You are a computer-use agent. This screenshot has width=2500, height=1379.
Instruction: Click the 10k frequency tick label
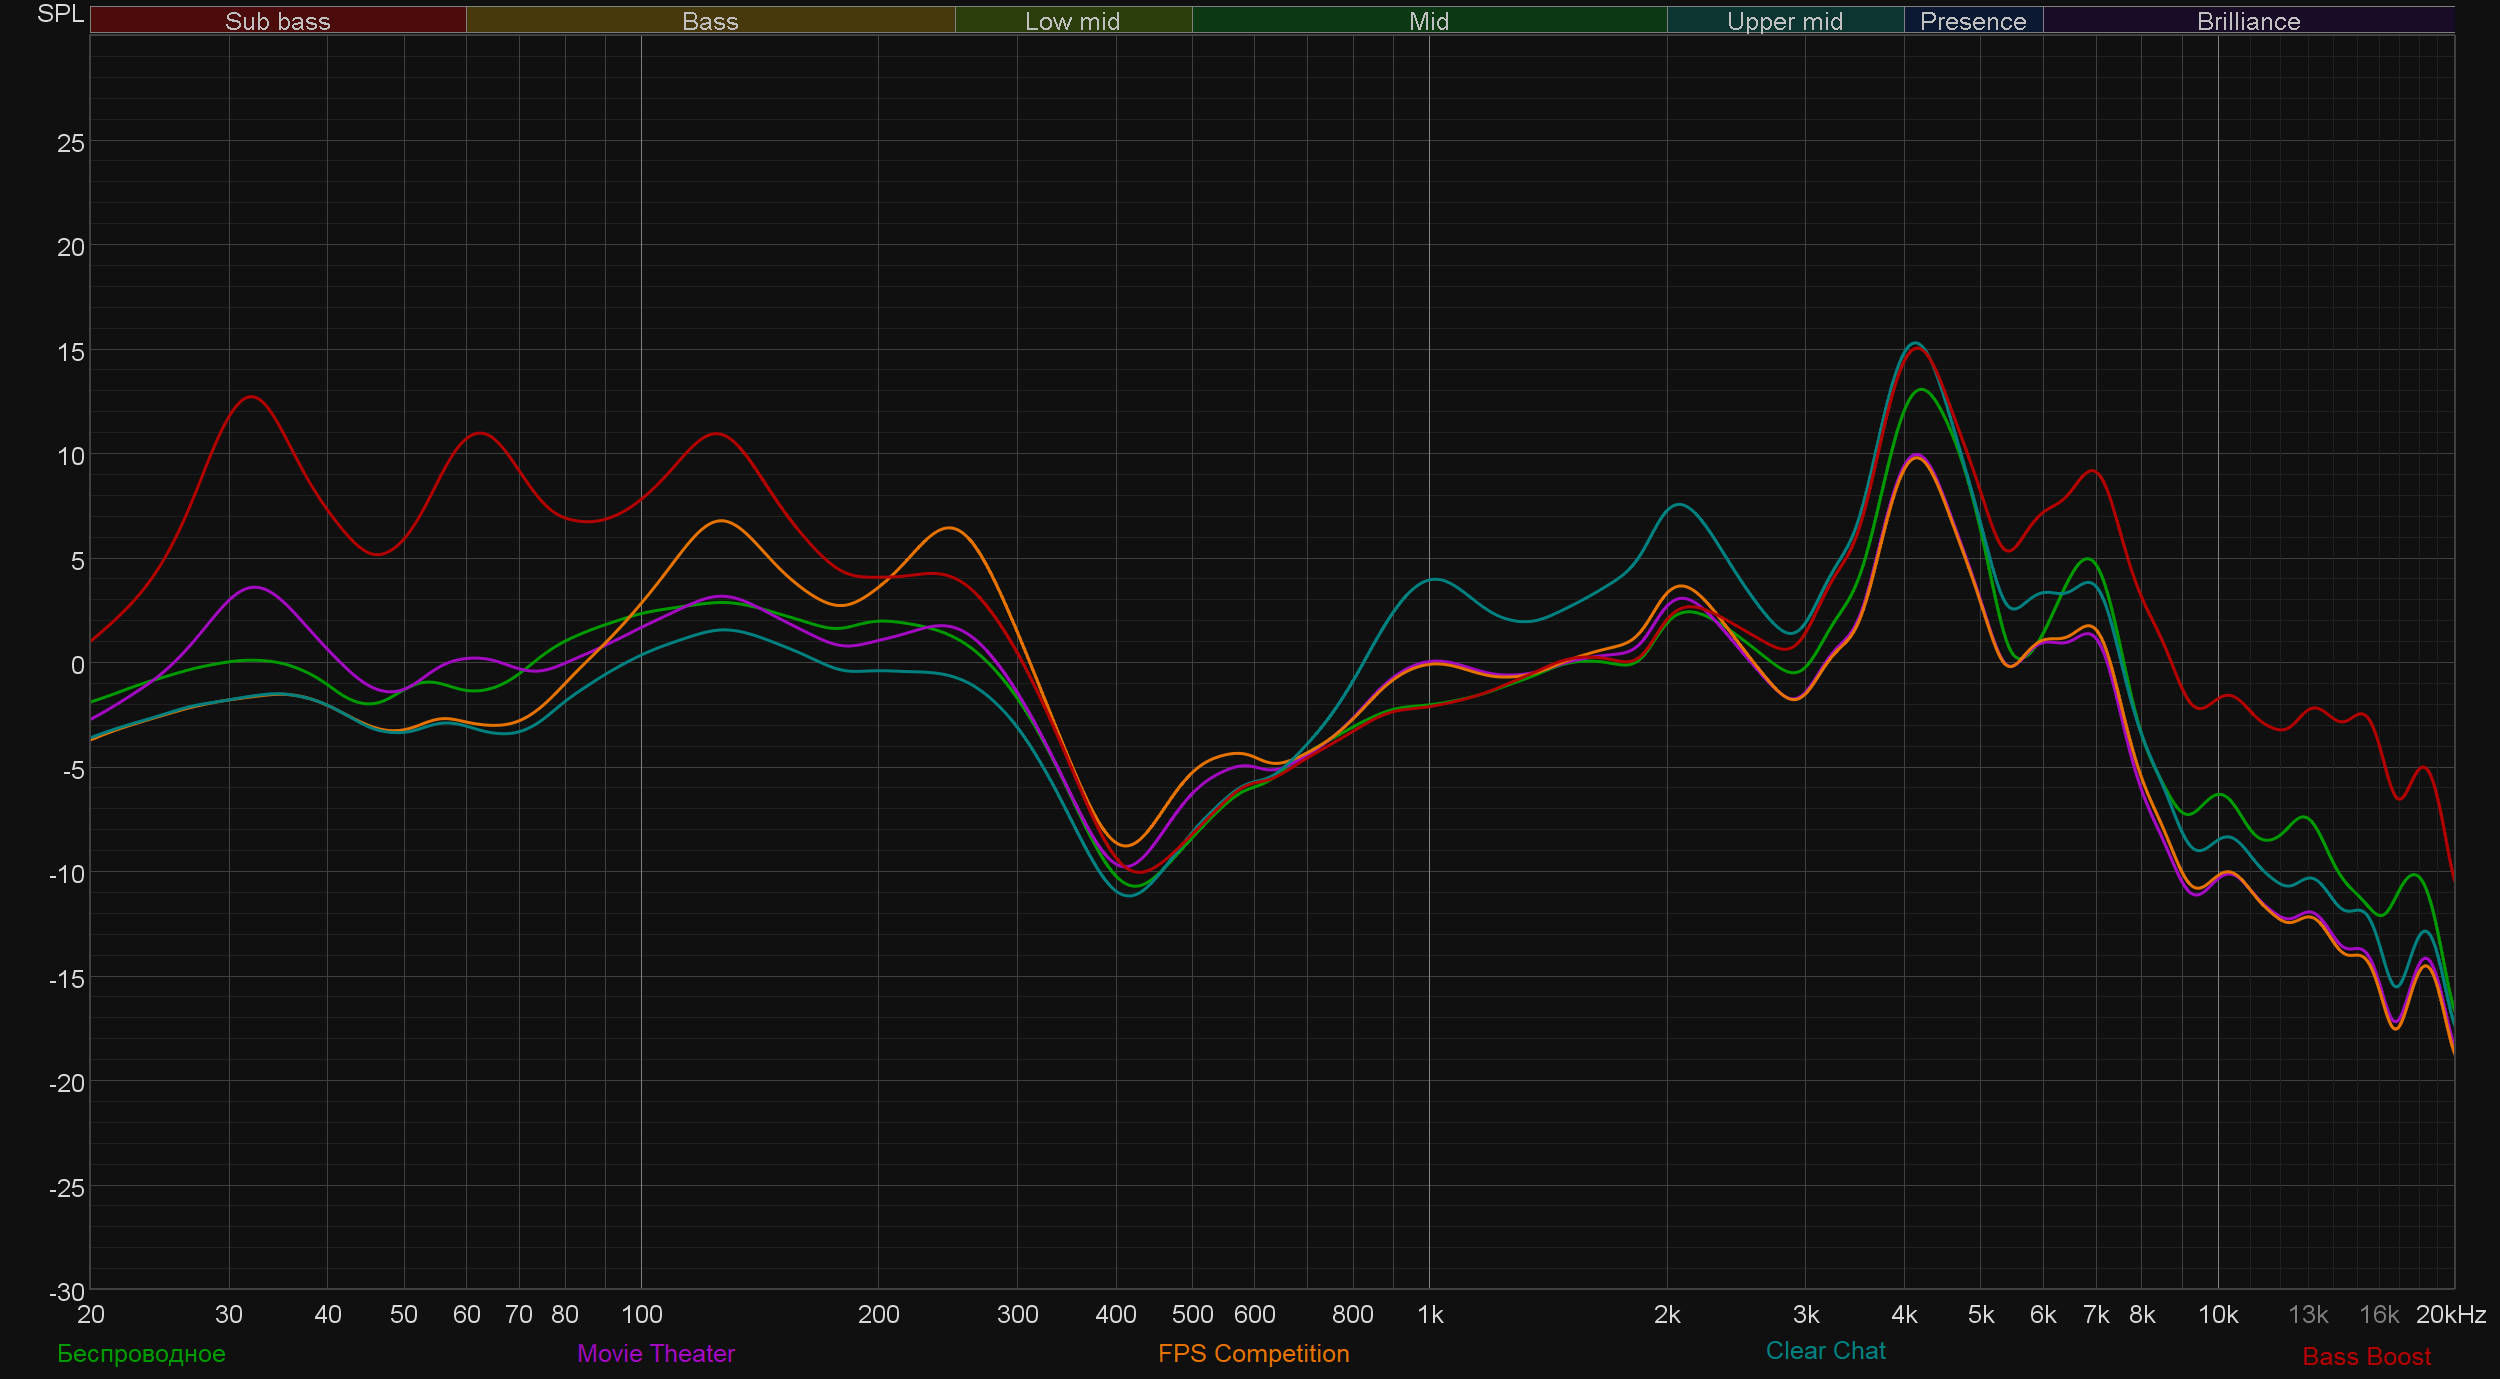[x=2217, y=1314]
